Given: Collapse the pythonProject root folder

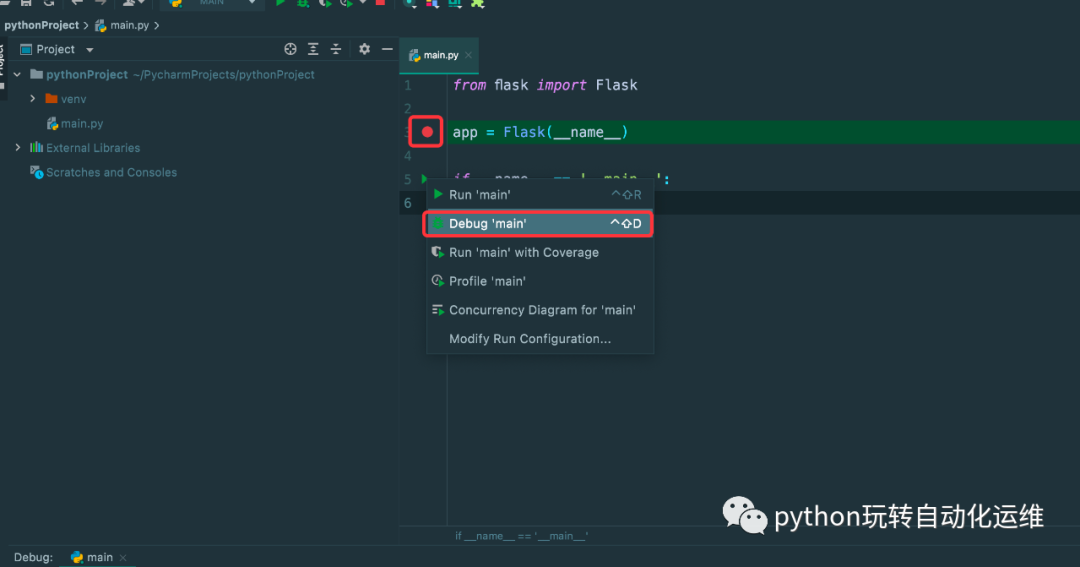Looking at the screenshot, I should (x=18, y=75).
